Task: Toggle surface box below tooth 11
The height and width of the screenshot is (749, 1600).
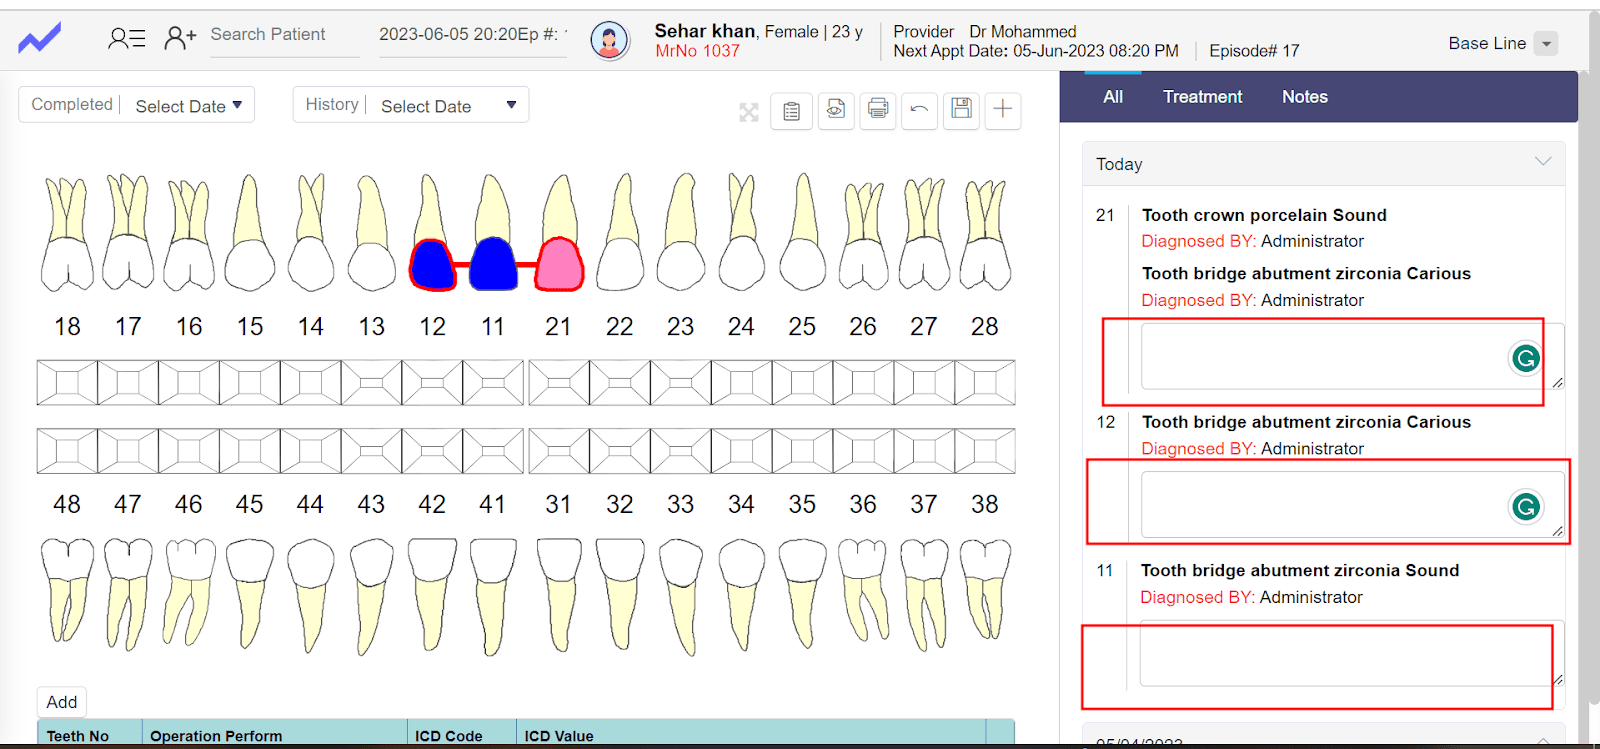Action: [493, 383]
